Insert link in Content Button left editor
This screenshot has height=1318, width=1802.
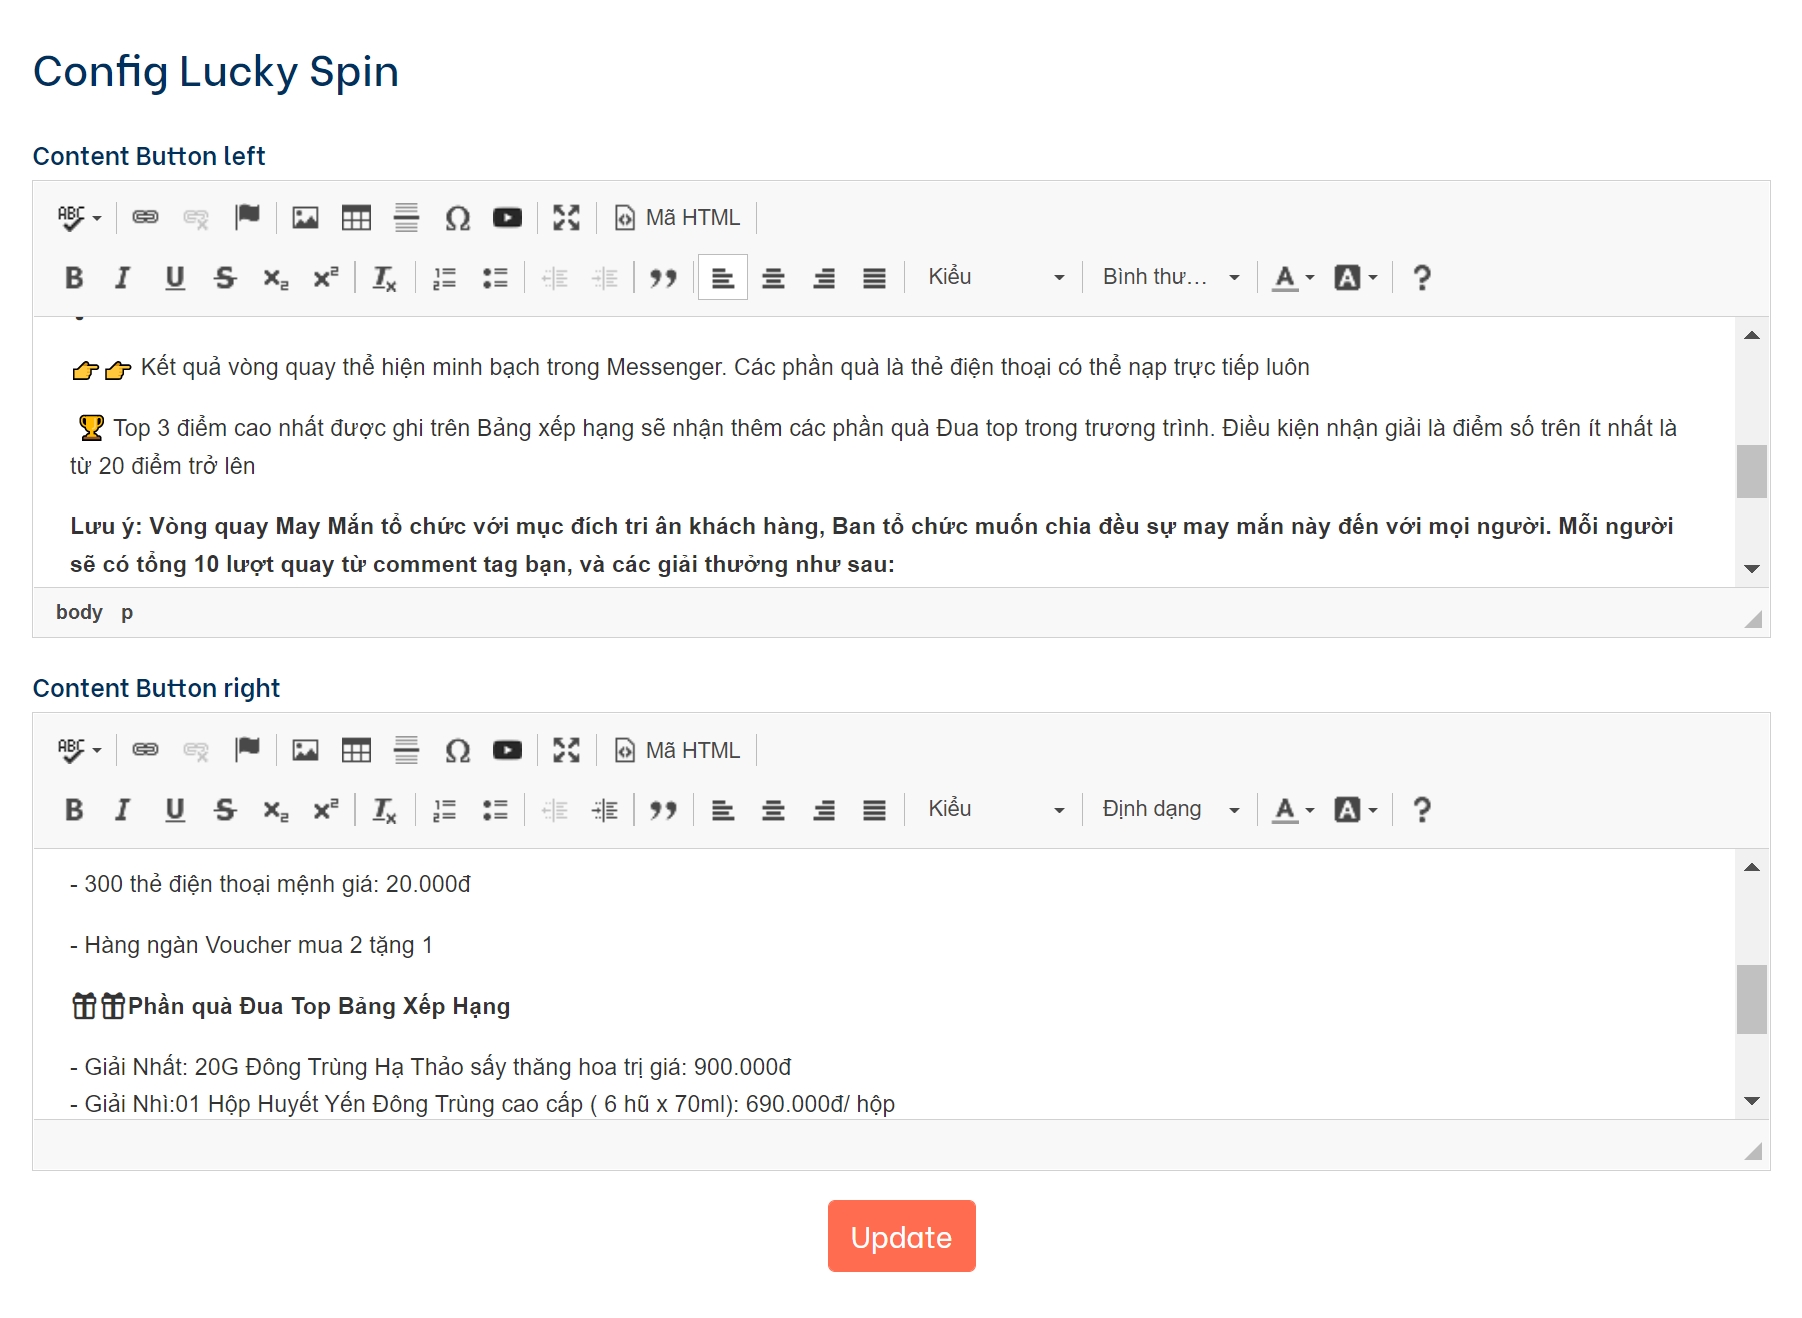[146, 218]
